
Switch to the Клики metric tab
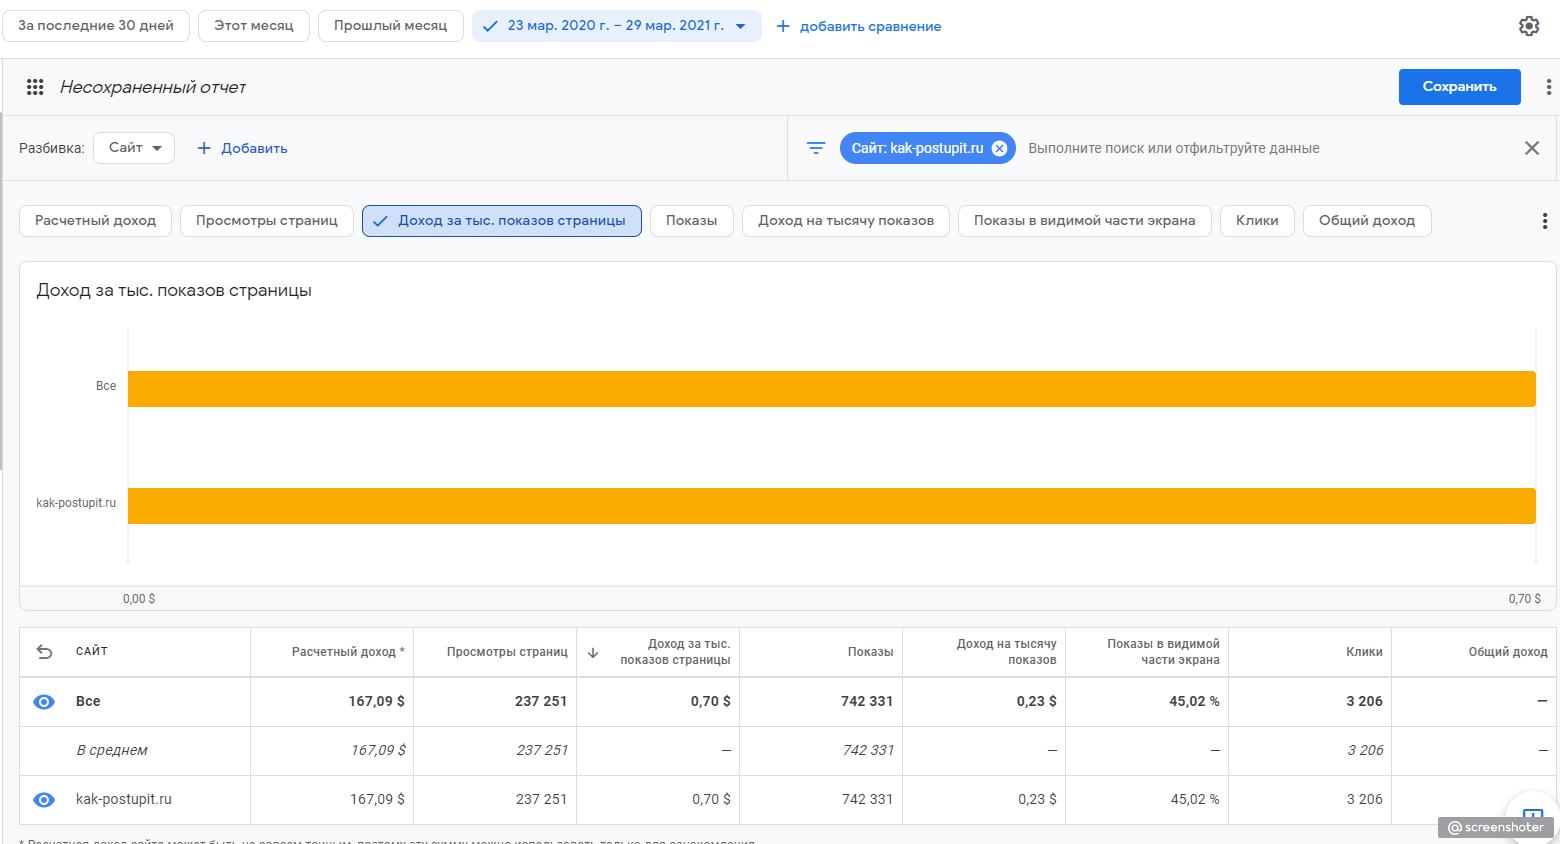point(1256,221)
